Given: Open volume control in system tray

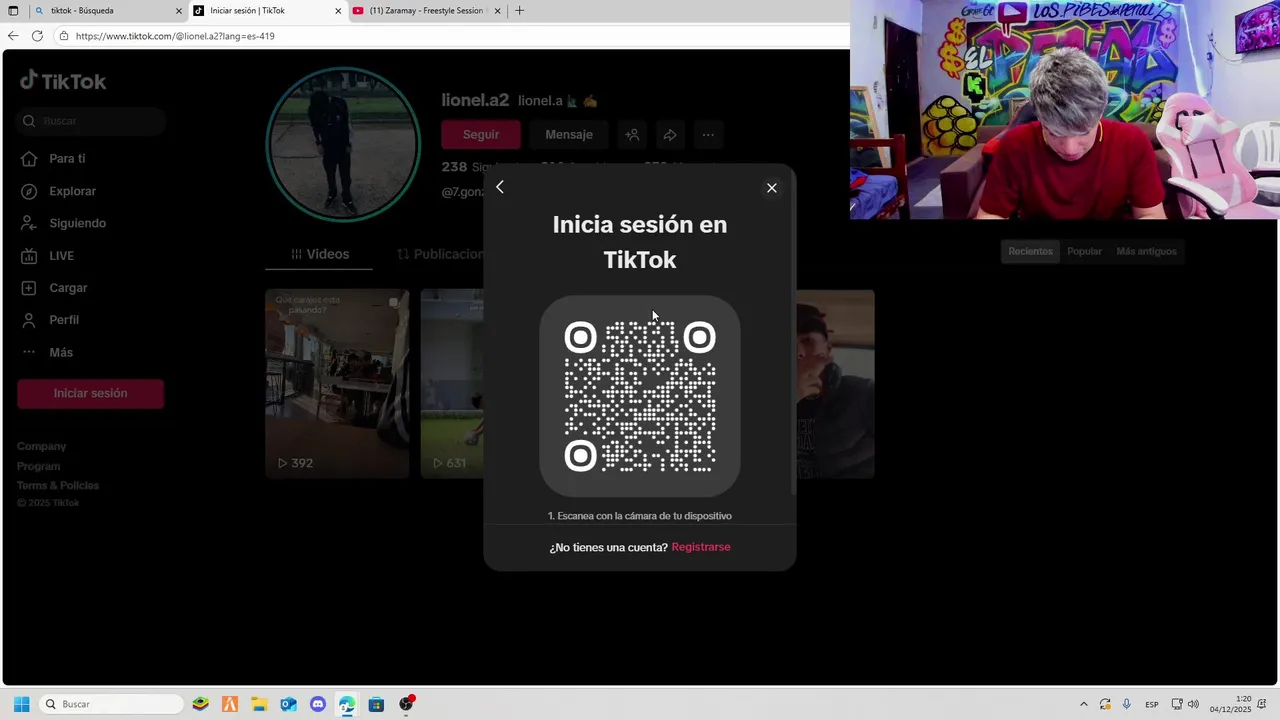Looking at the screenshot, I should (1193, 704).
